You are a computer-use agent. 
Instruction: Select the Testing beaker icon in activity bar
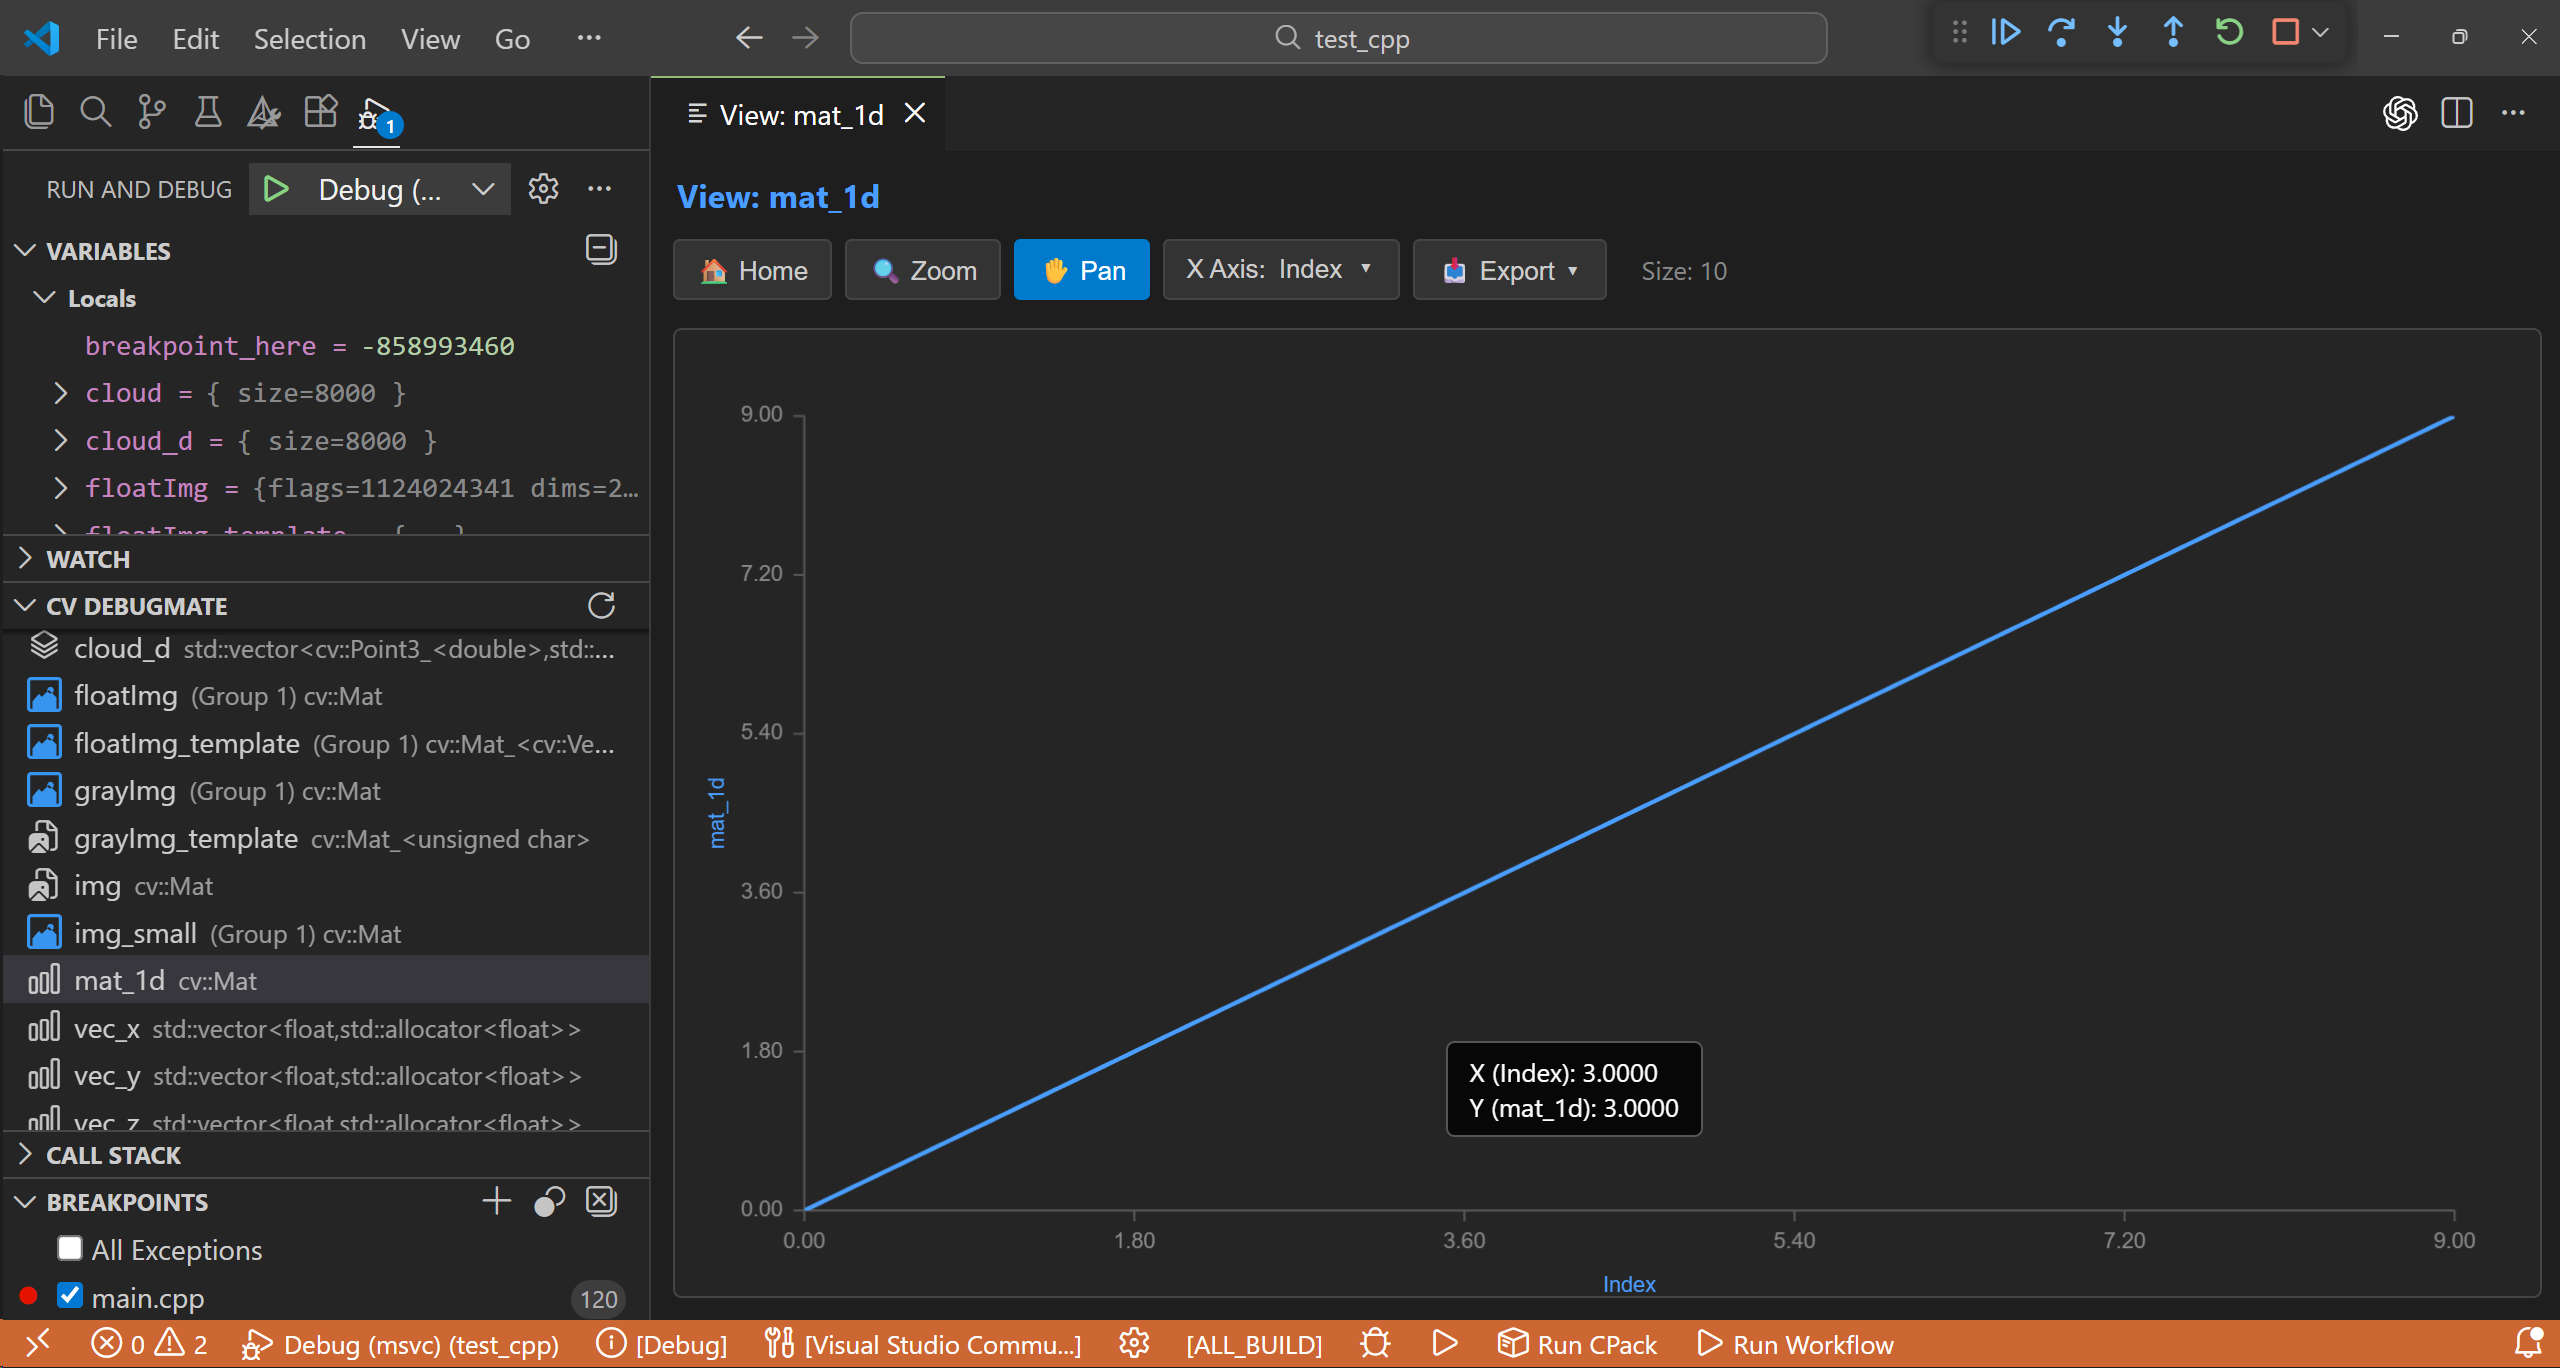[x=207, y=112]
